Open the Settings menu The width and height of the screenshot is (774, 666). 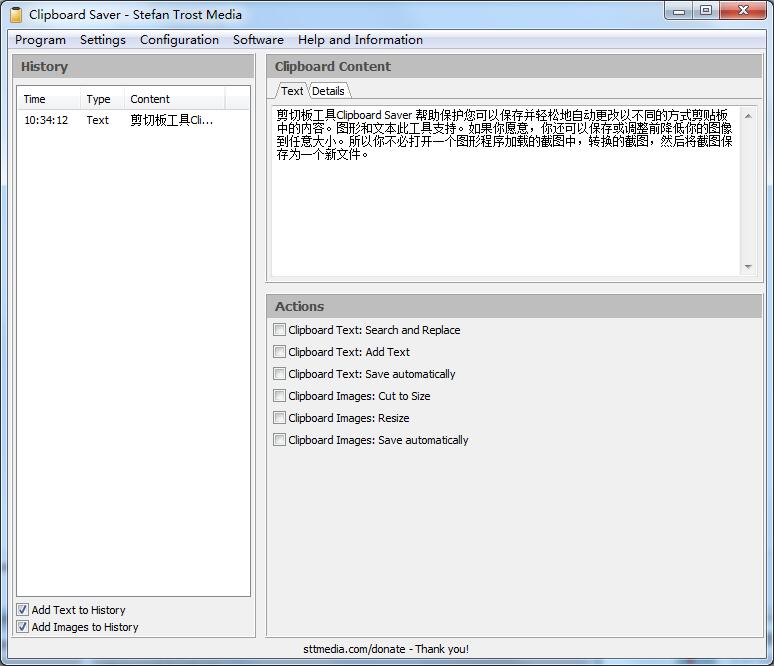[103, 40]
